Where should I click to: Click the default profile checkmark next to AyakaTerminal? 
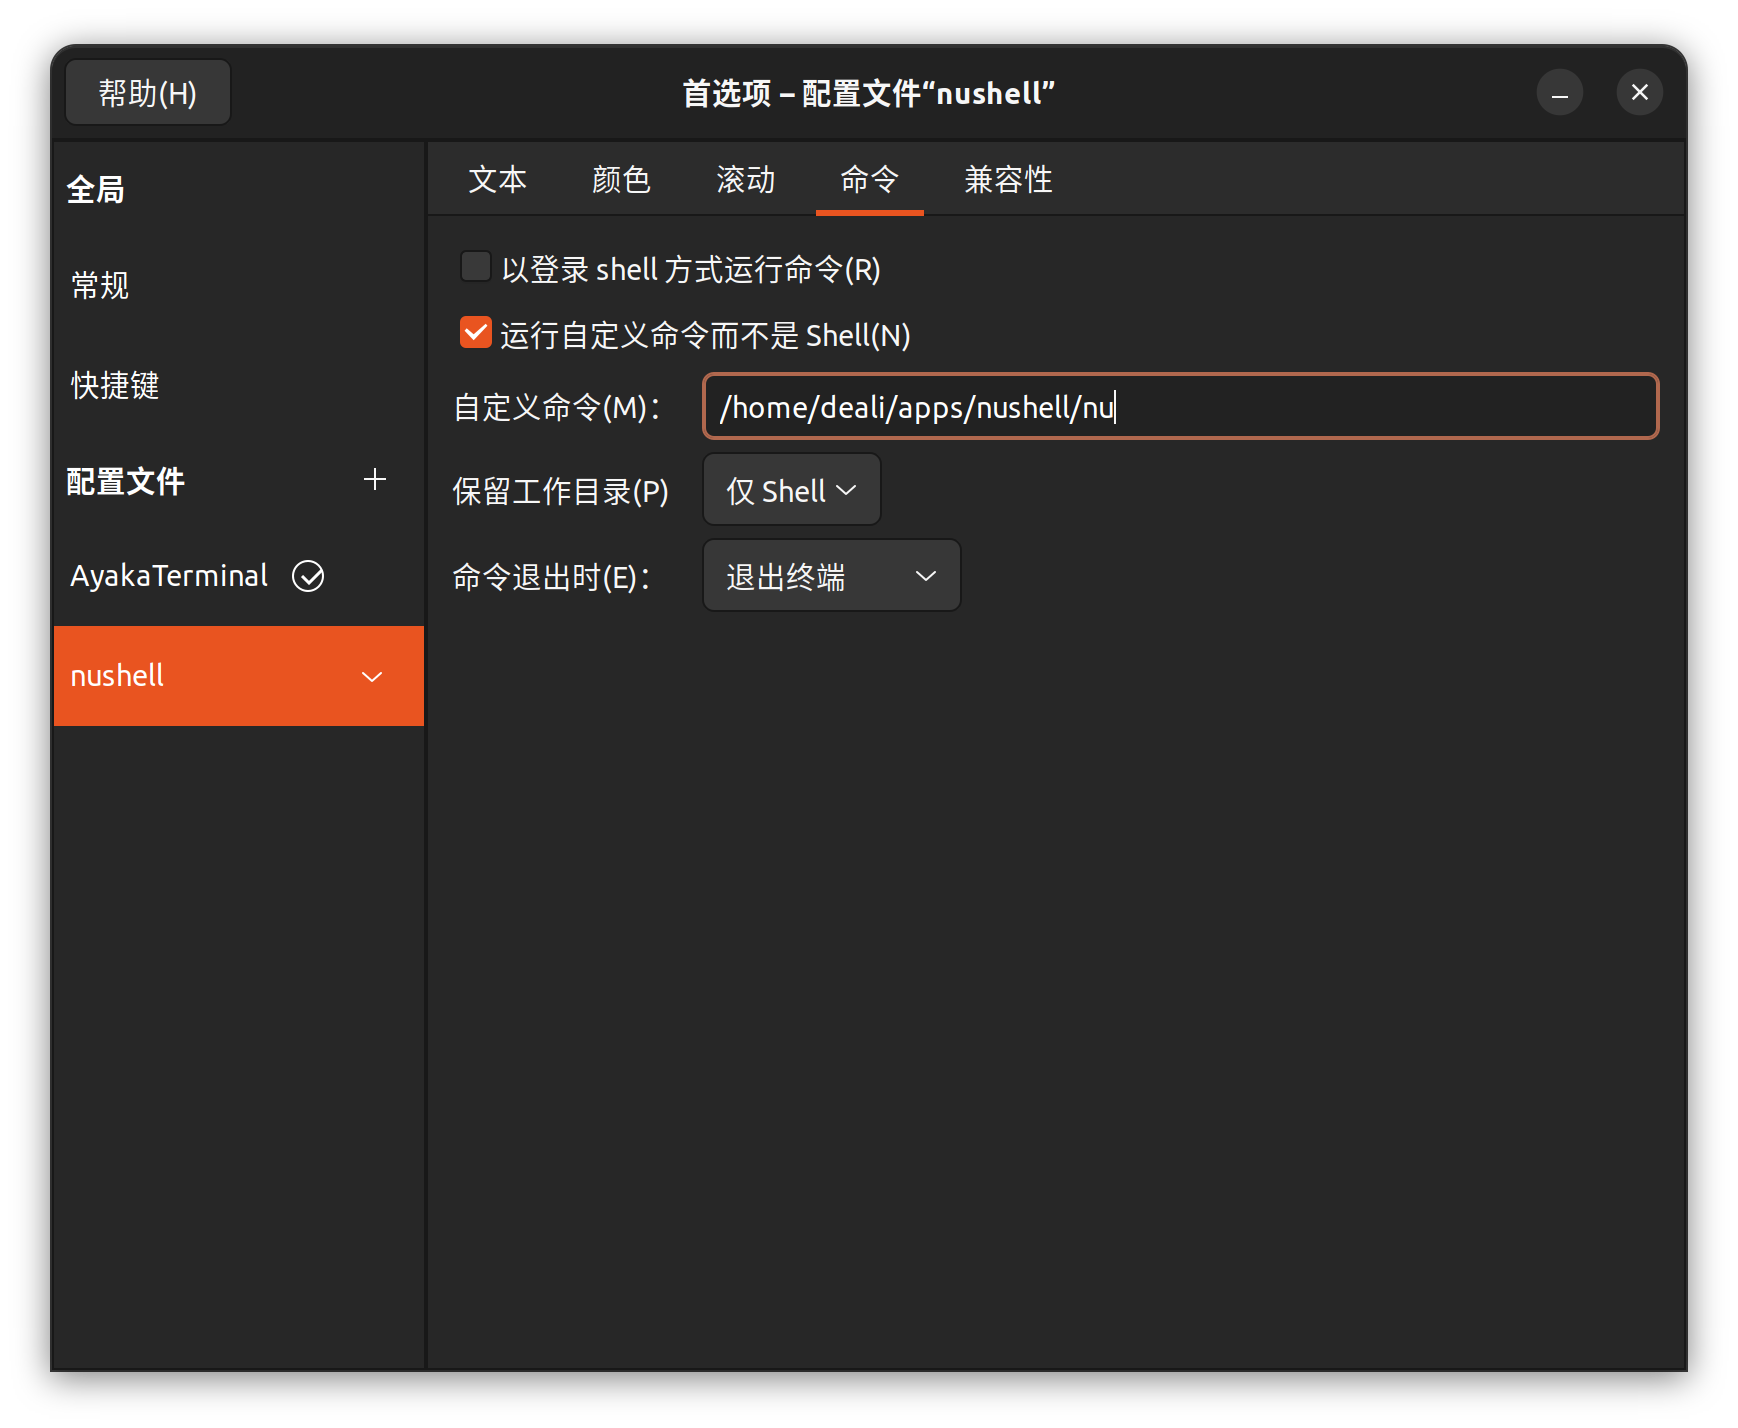tap(308, 576)
